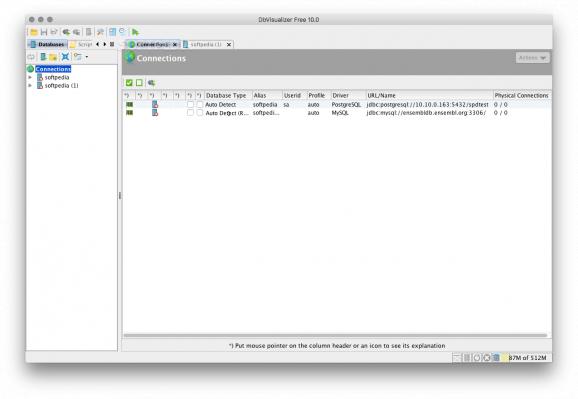Open tool properties wrench icon
Viewport: 578px width, 399px height.
100,32
